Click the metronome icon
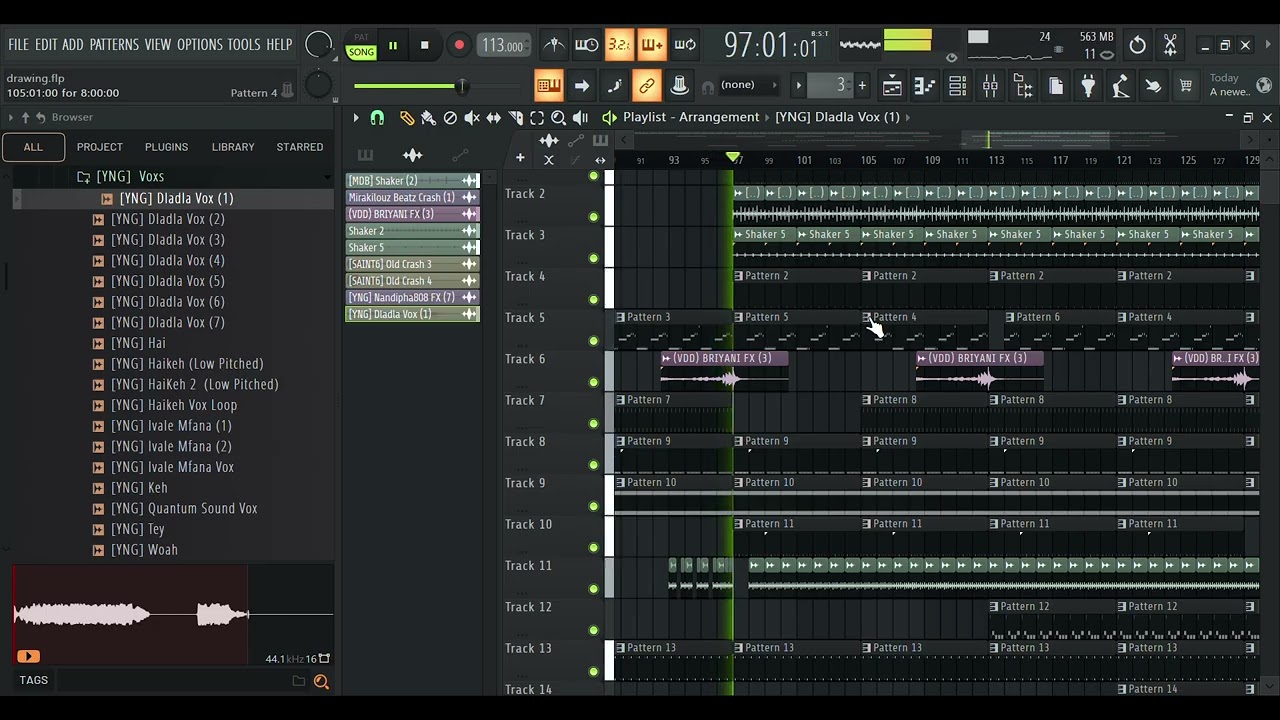This screenshot has width=1280, height=720. pos(553,45)
